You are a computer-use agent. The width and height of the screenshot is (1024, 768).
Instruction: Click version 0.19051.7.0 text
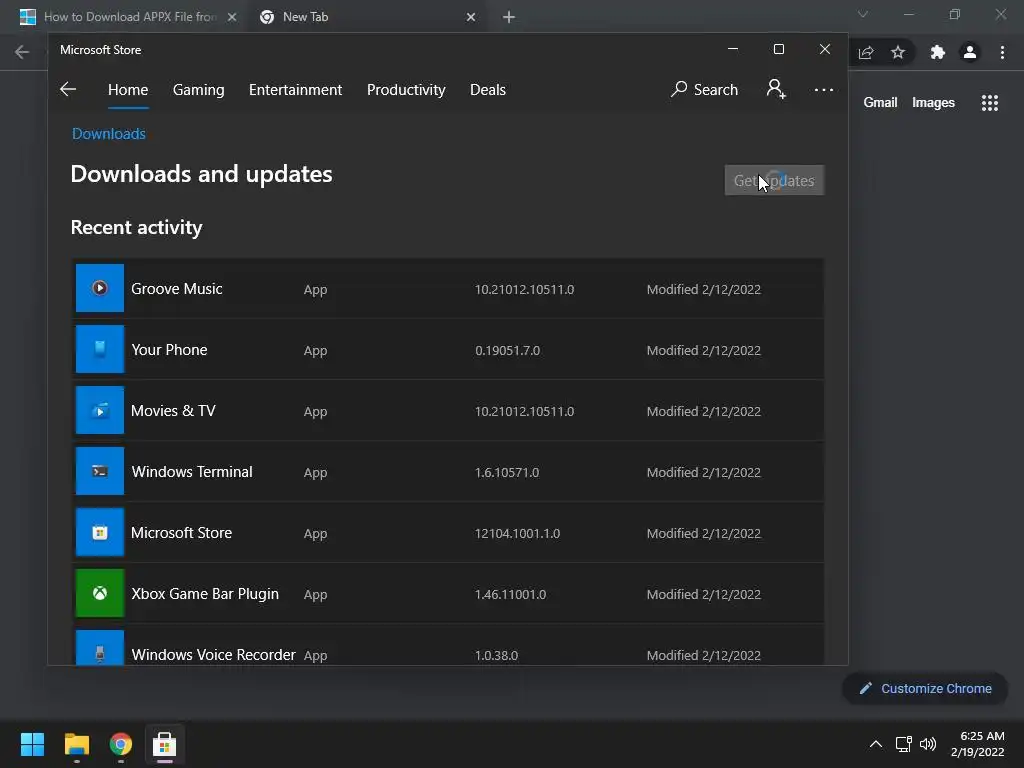[507, 351]
